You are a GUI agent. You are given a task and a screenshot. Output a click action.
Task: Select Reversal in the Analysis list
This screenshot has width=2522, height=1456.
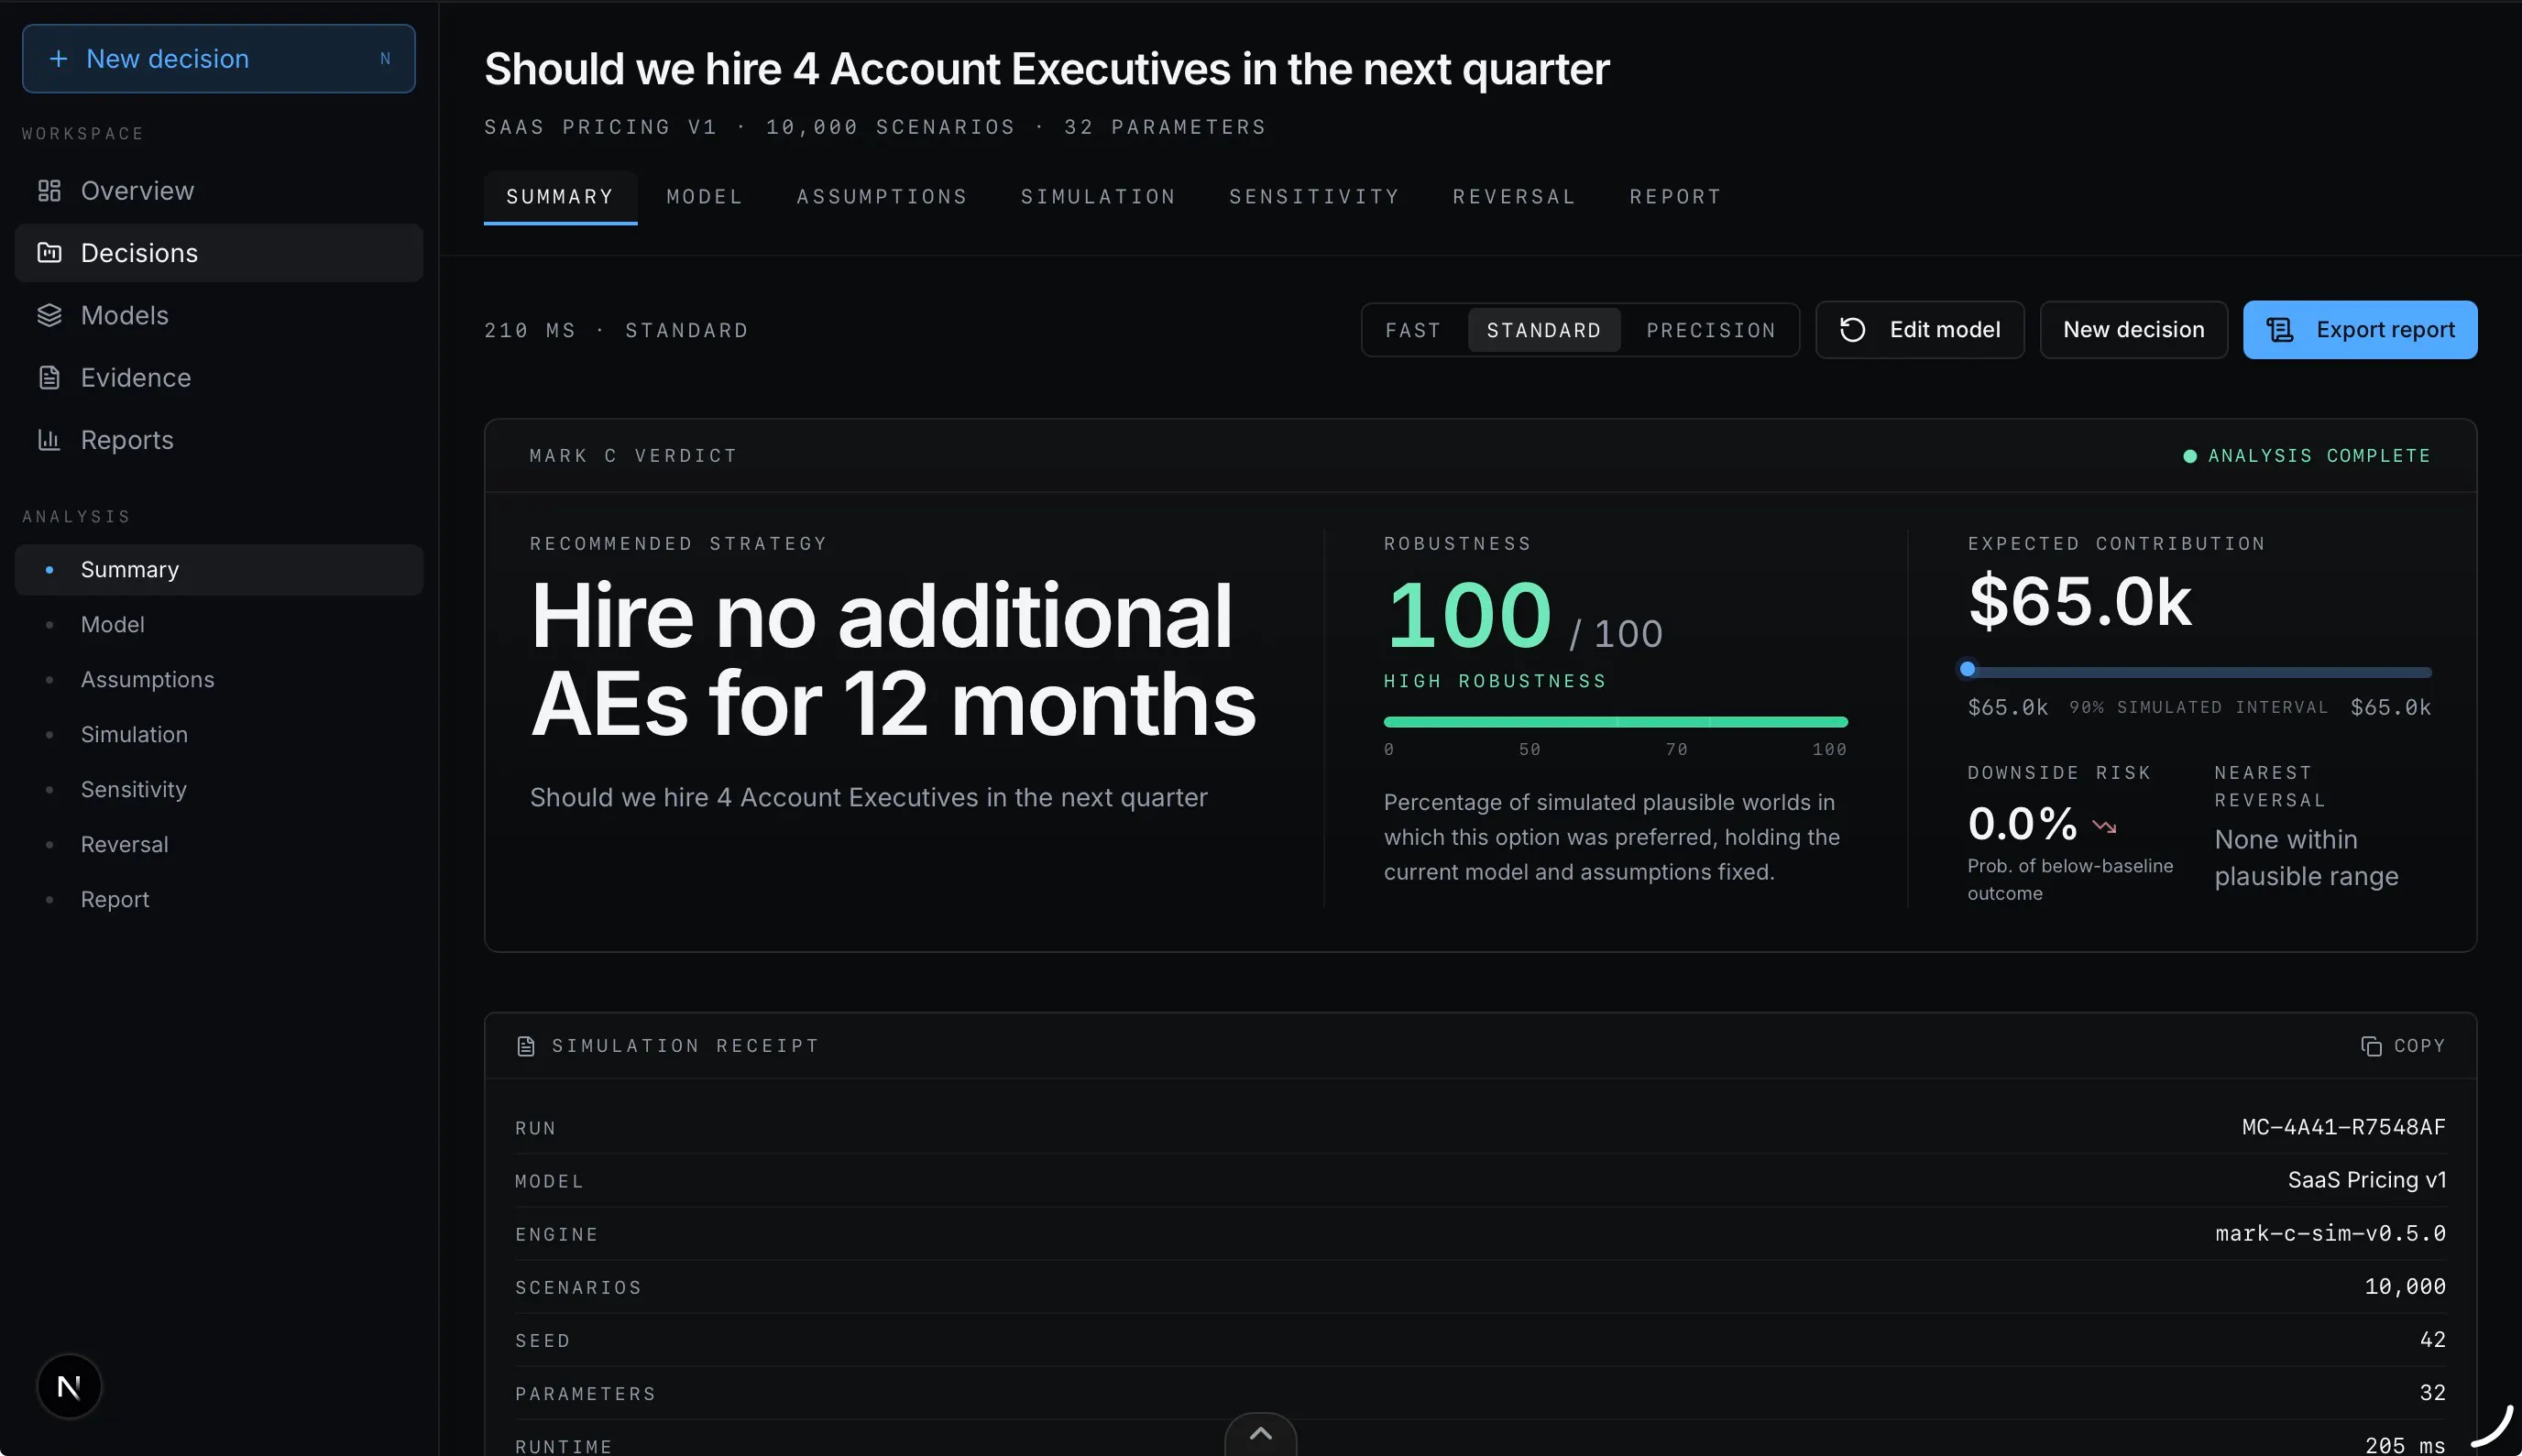click(219, 845)
